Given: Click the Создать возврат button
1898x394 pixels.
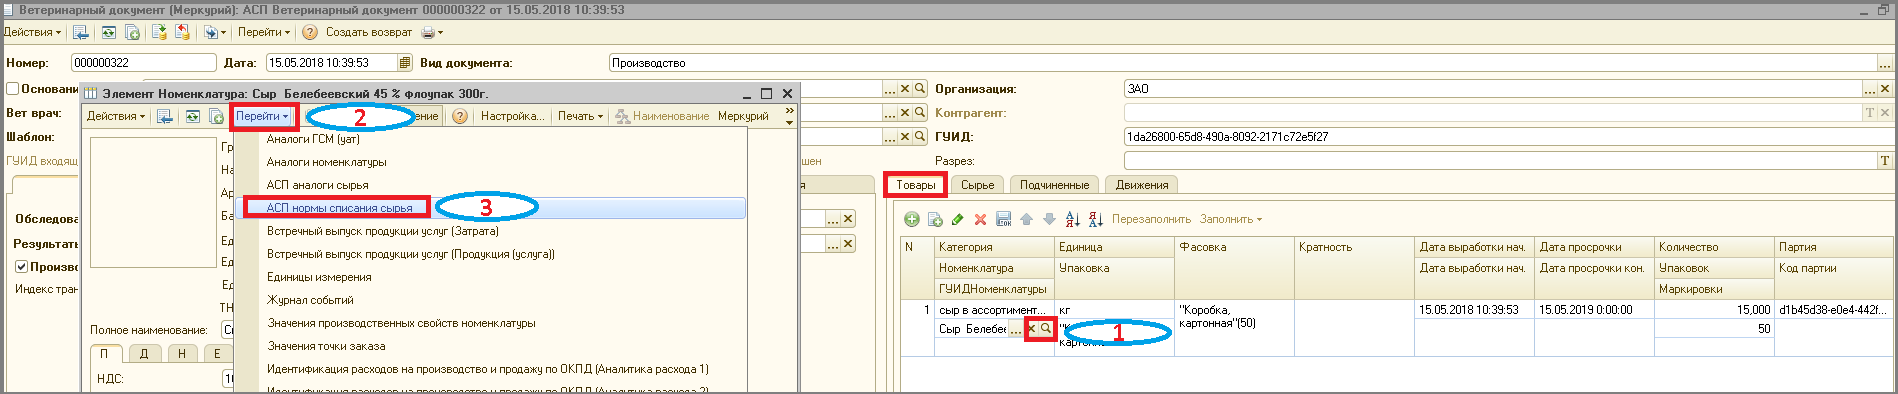Looking at the screenshot, I should pos(368,32).
